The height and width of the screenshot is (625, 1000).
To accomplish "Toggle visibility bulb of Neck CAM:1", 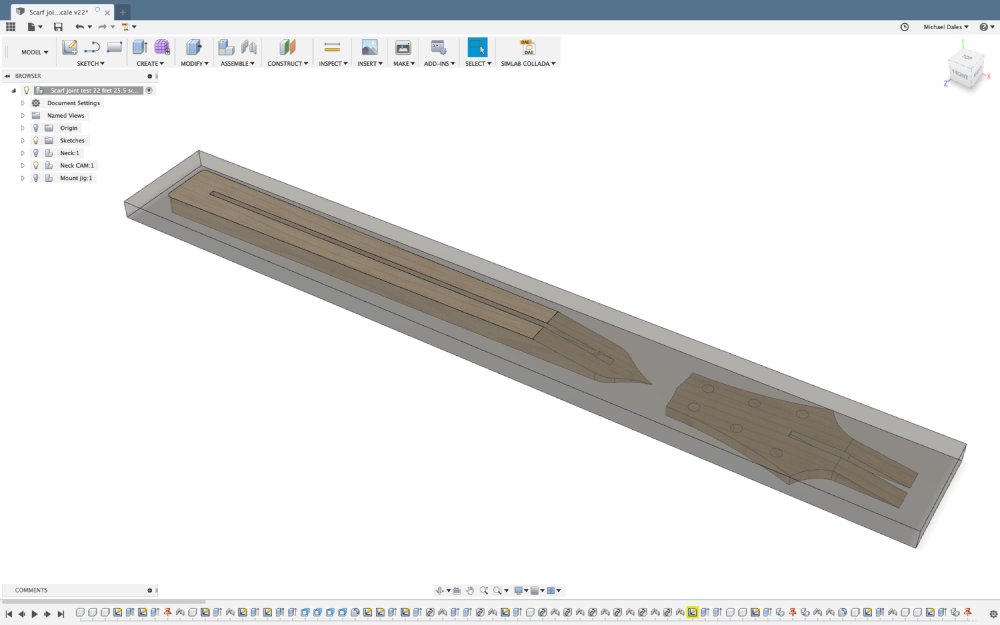I will coord(36,165).
